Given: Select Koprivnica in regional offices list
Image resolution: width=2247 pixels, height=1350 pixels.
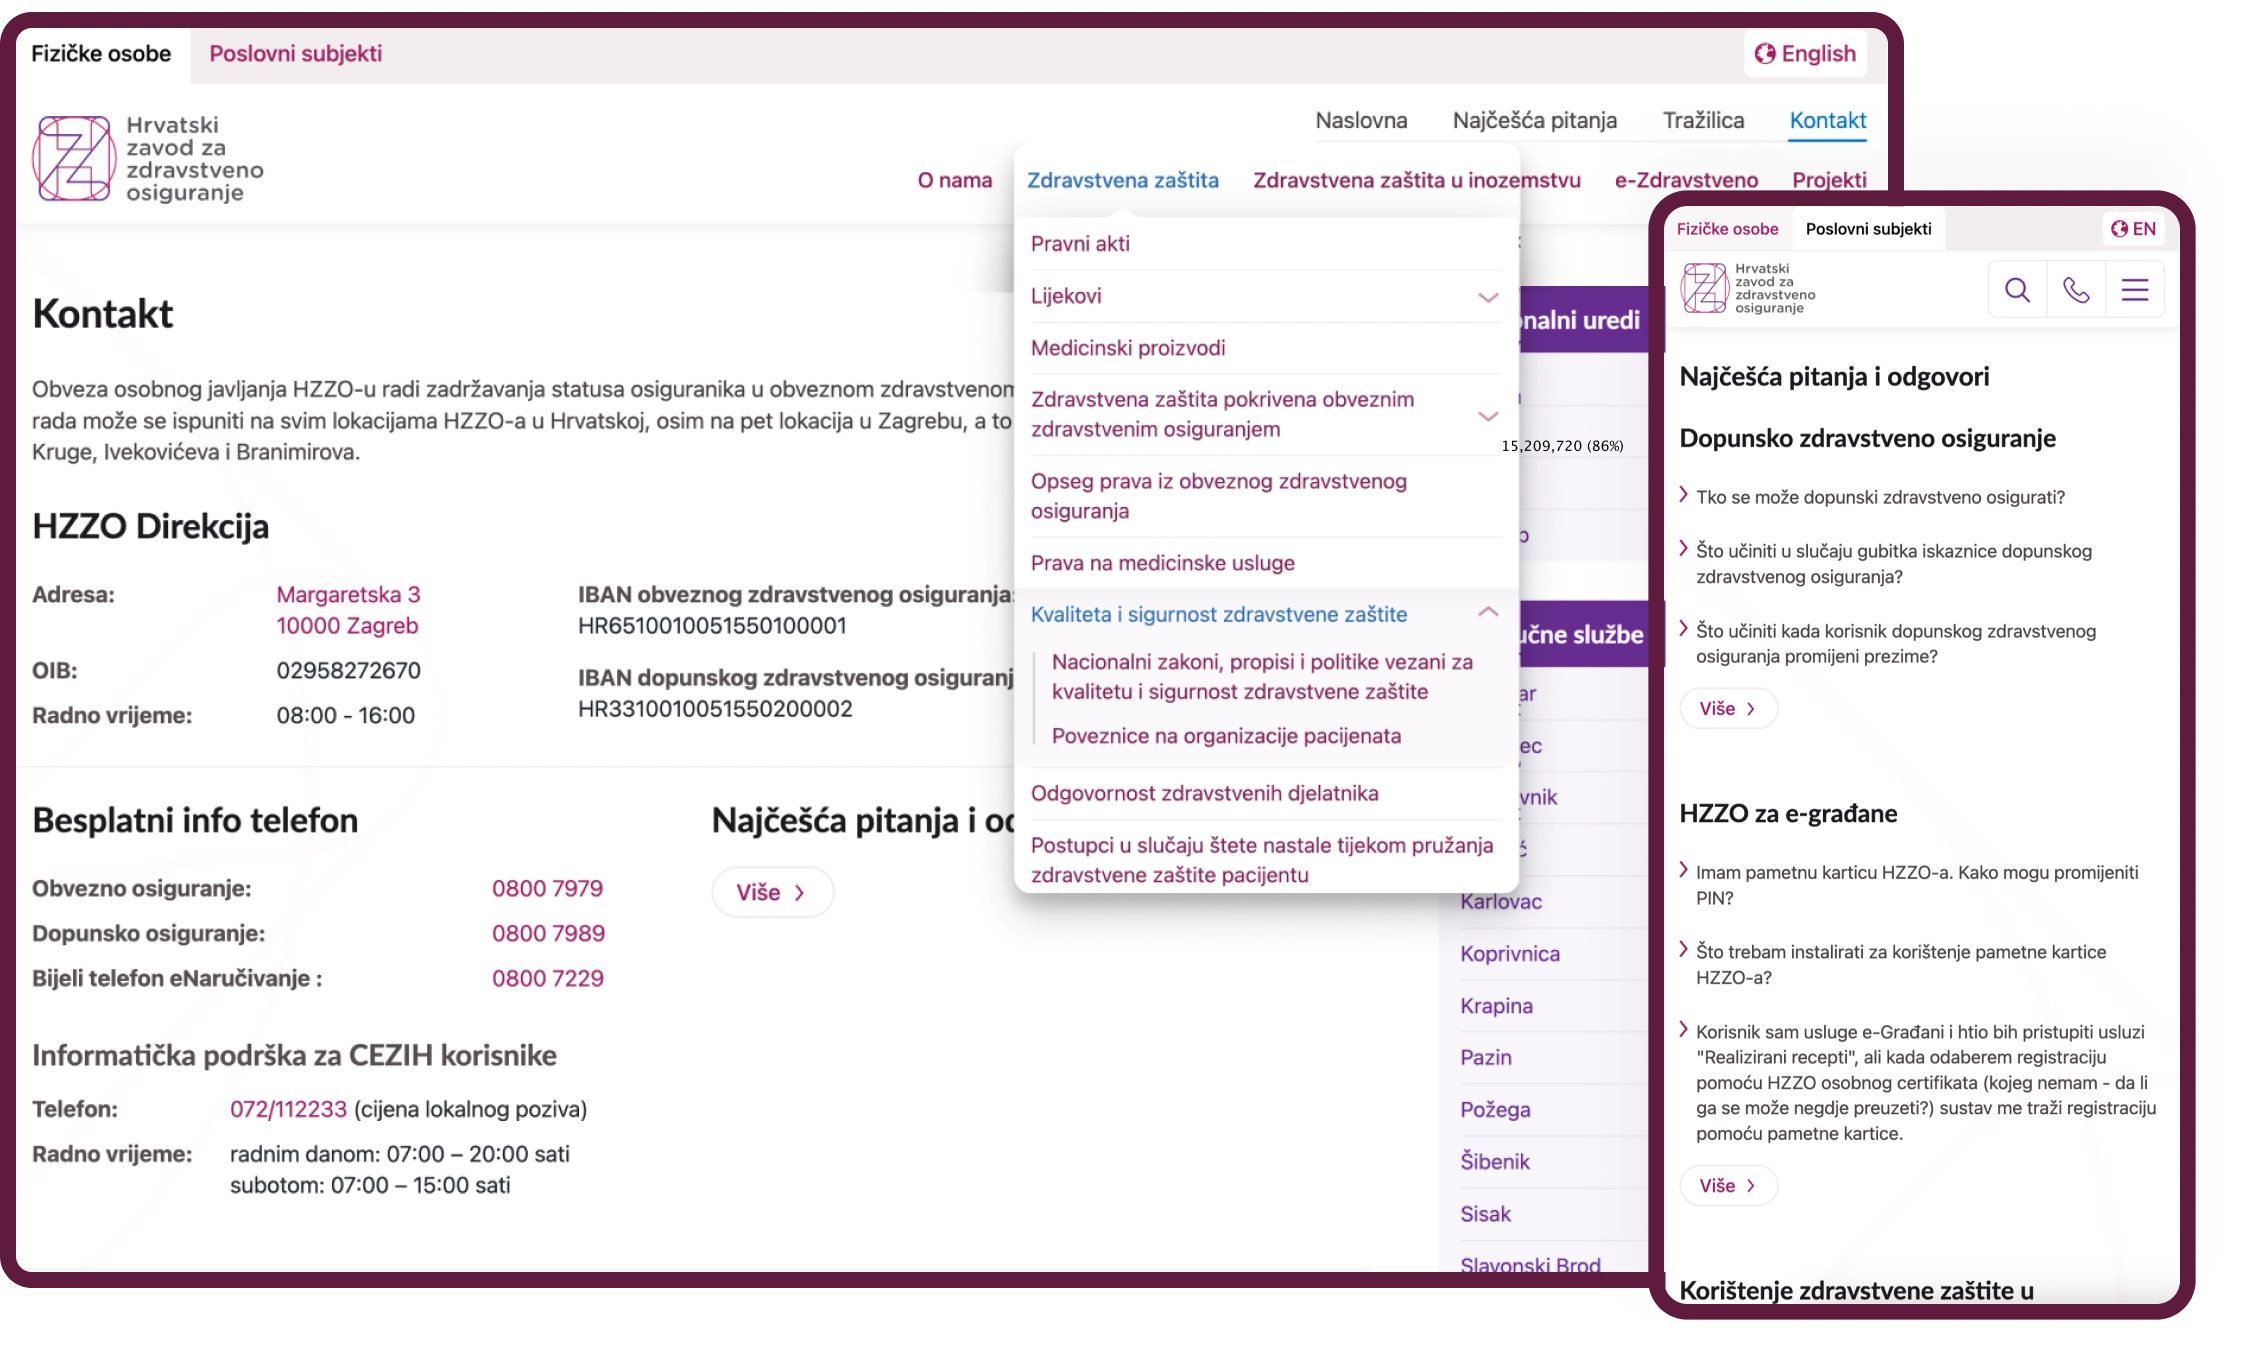Looking at the screenshot, I should click(1509, 954).
